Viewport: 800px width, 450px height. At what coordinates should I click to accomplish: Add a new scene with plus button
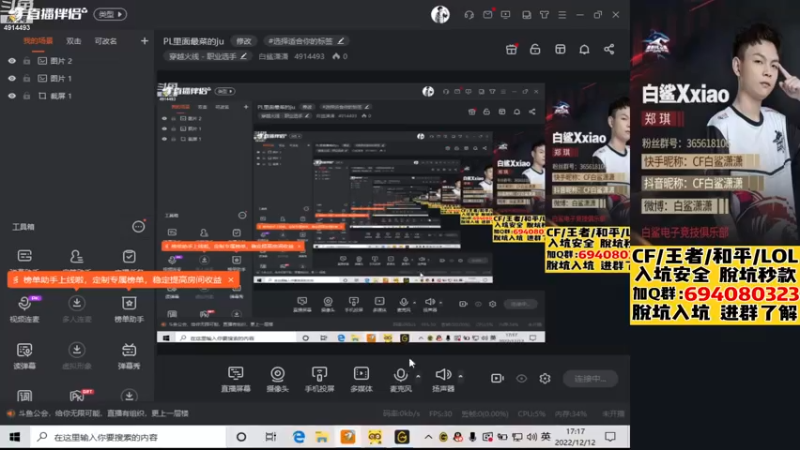pos(144,41)
